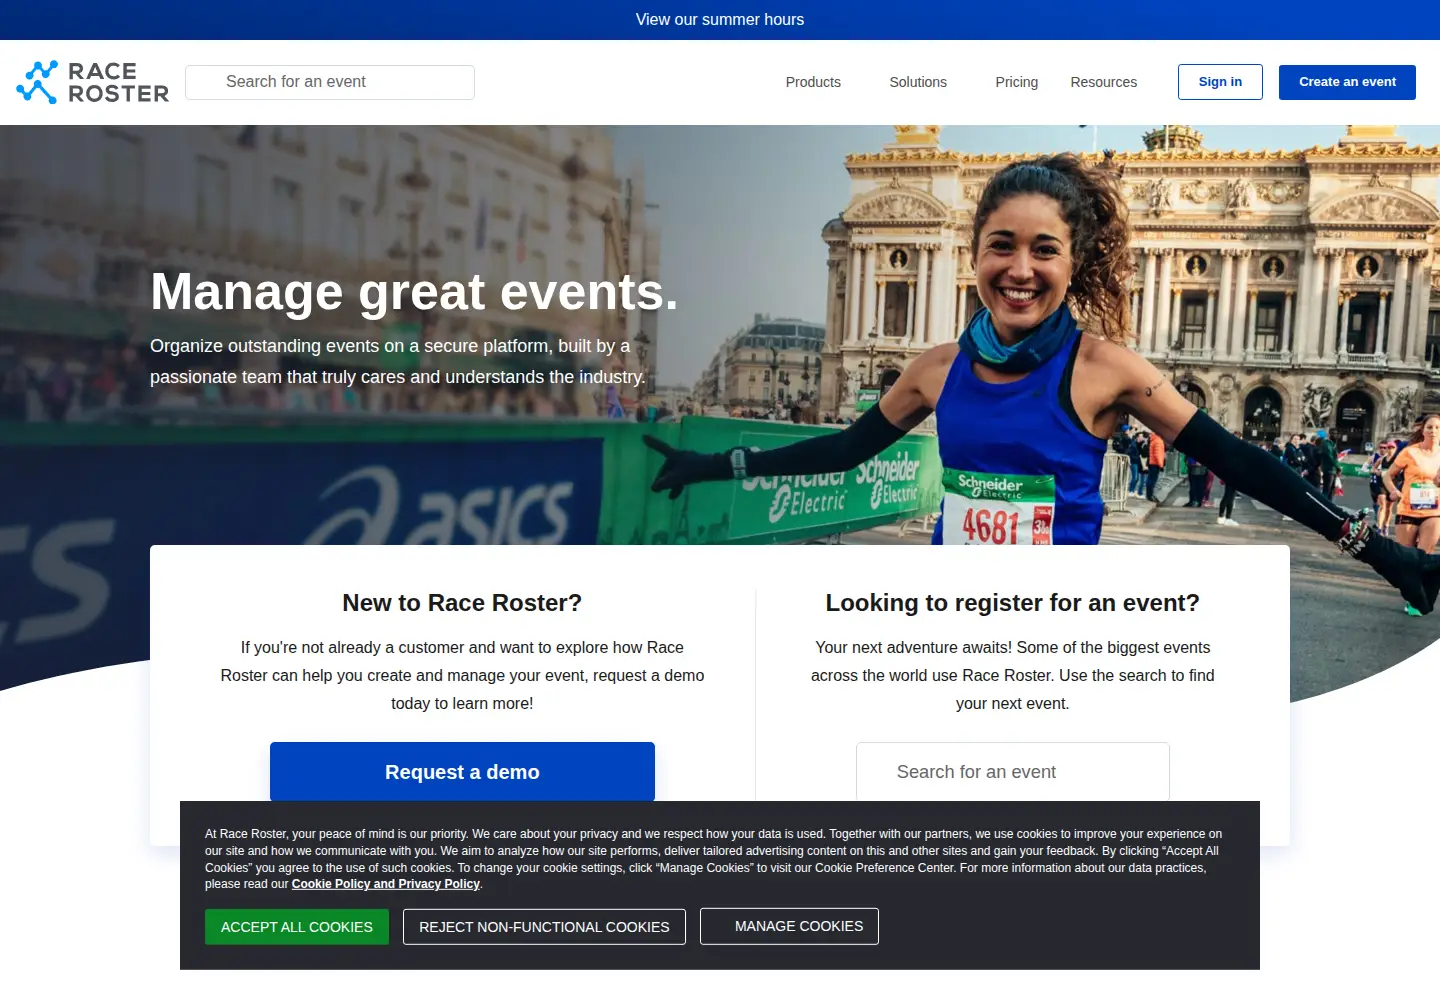Click the Sign in button
Image resolution: width=1440 pixels, height=1000 pixels.
pos(1220,82)
